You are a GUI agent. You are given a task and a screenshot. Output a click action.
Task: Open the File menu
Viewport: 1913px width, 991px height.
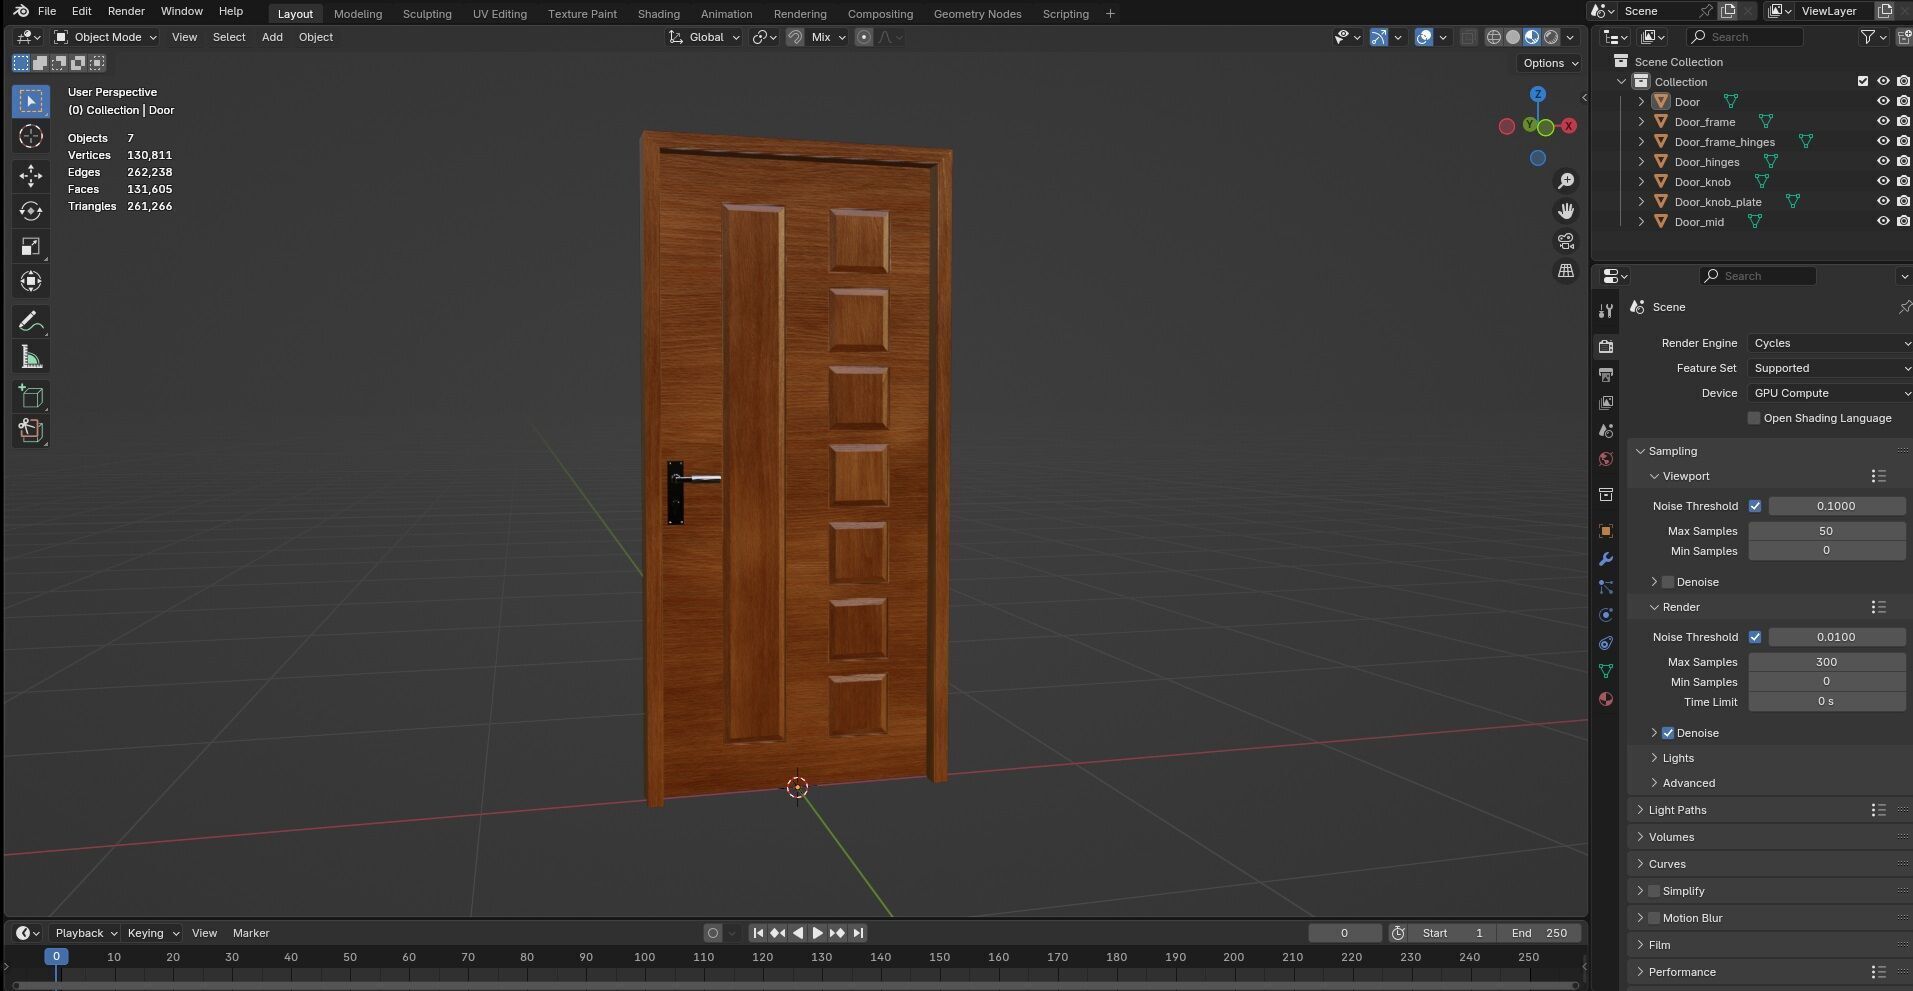[46, 11]
